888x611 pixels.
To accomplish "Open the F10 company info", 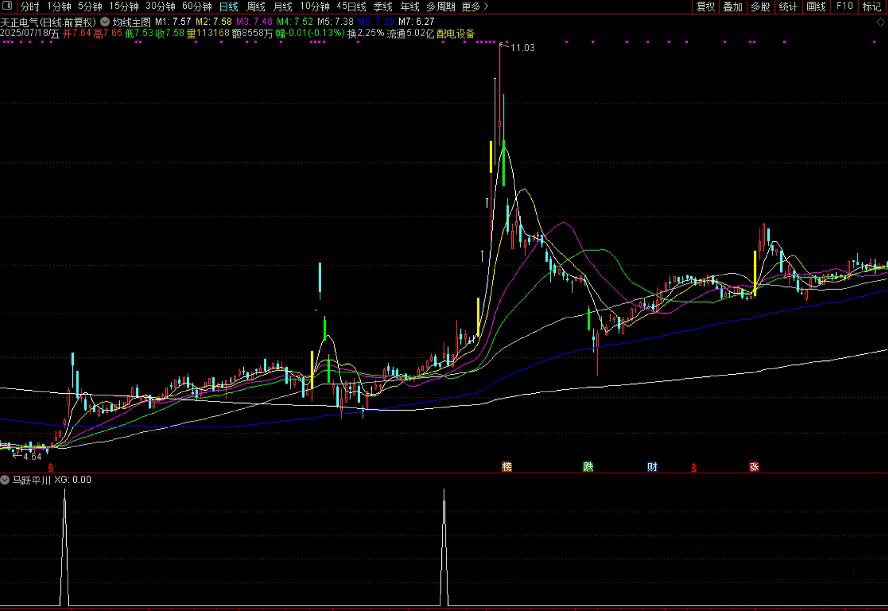I will (x=844, y=7).
